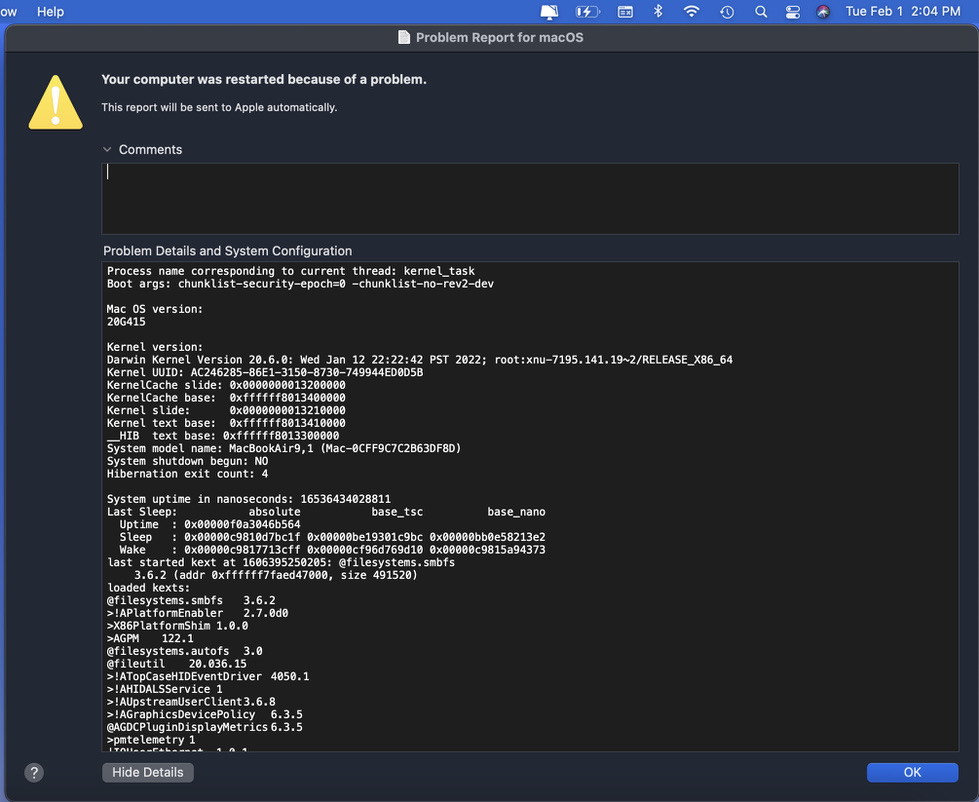The width and height of the screenshot is (979, 802).
Task: Collapse the Comments disclosure chevron
Action: [107, 149]
